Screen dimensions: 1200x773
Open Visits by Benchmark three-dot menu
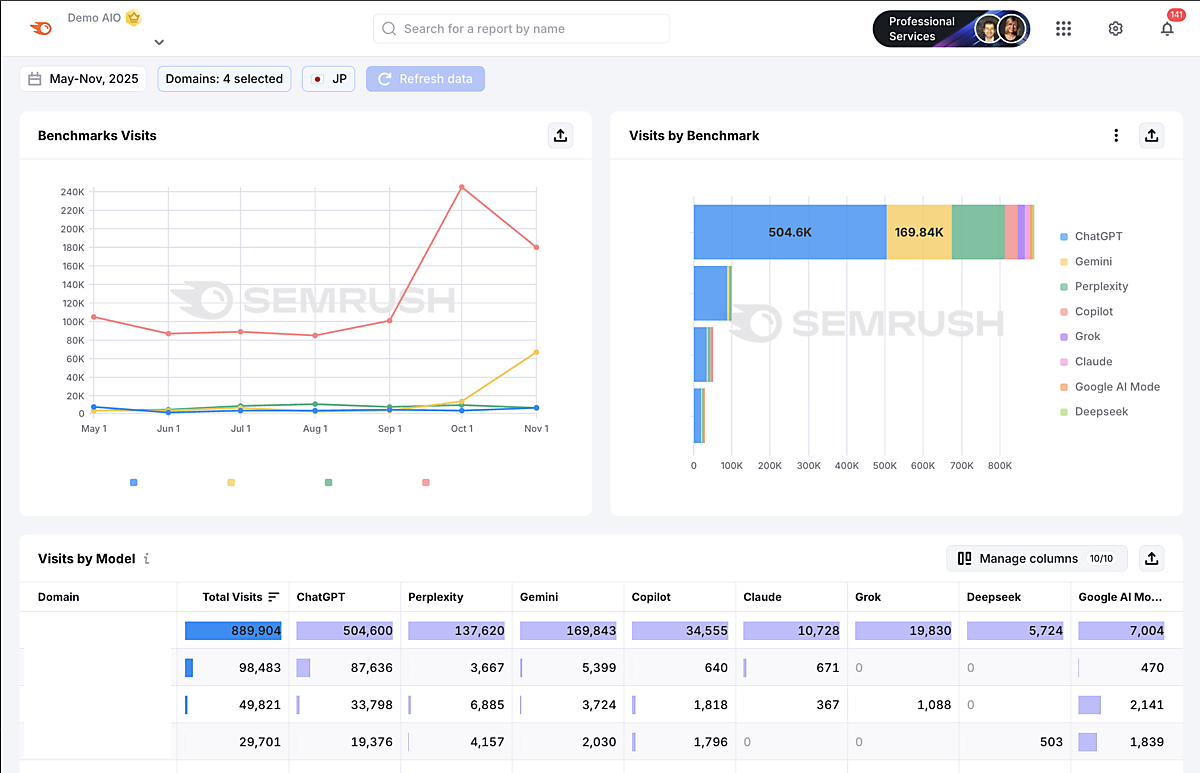[1116, 136]
